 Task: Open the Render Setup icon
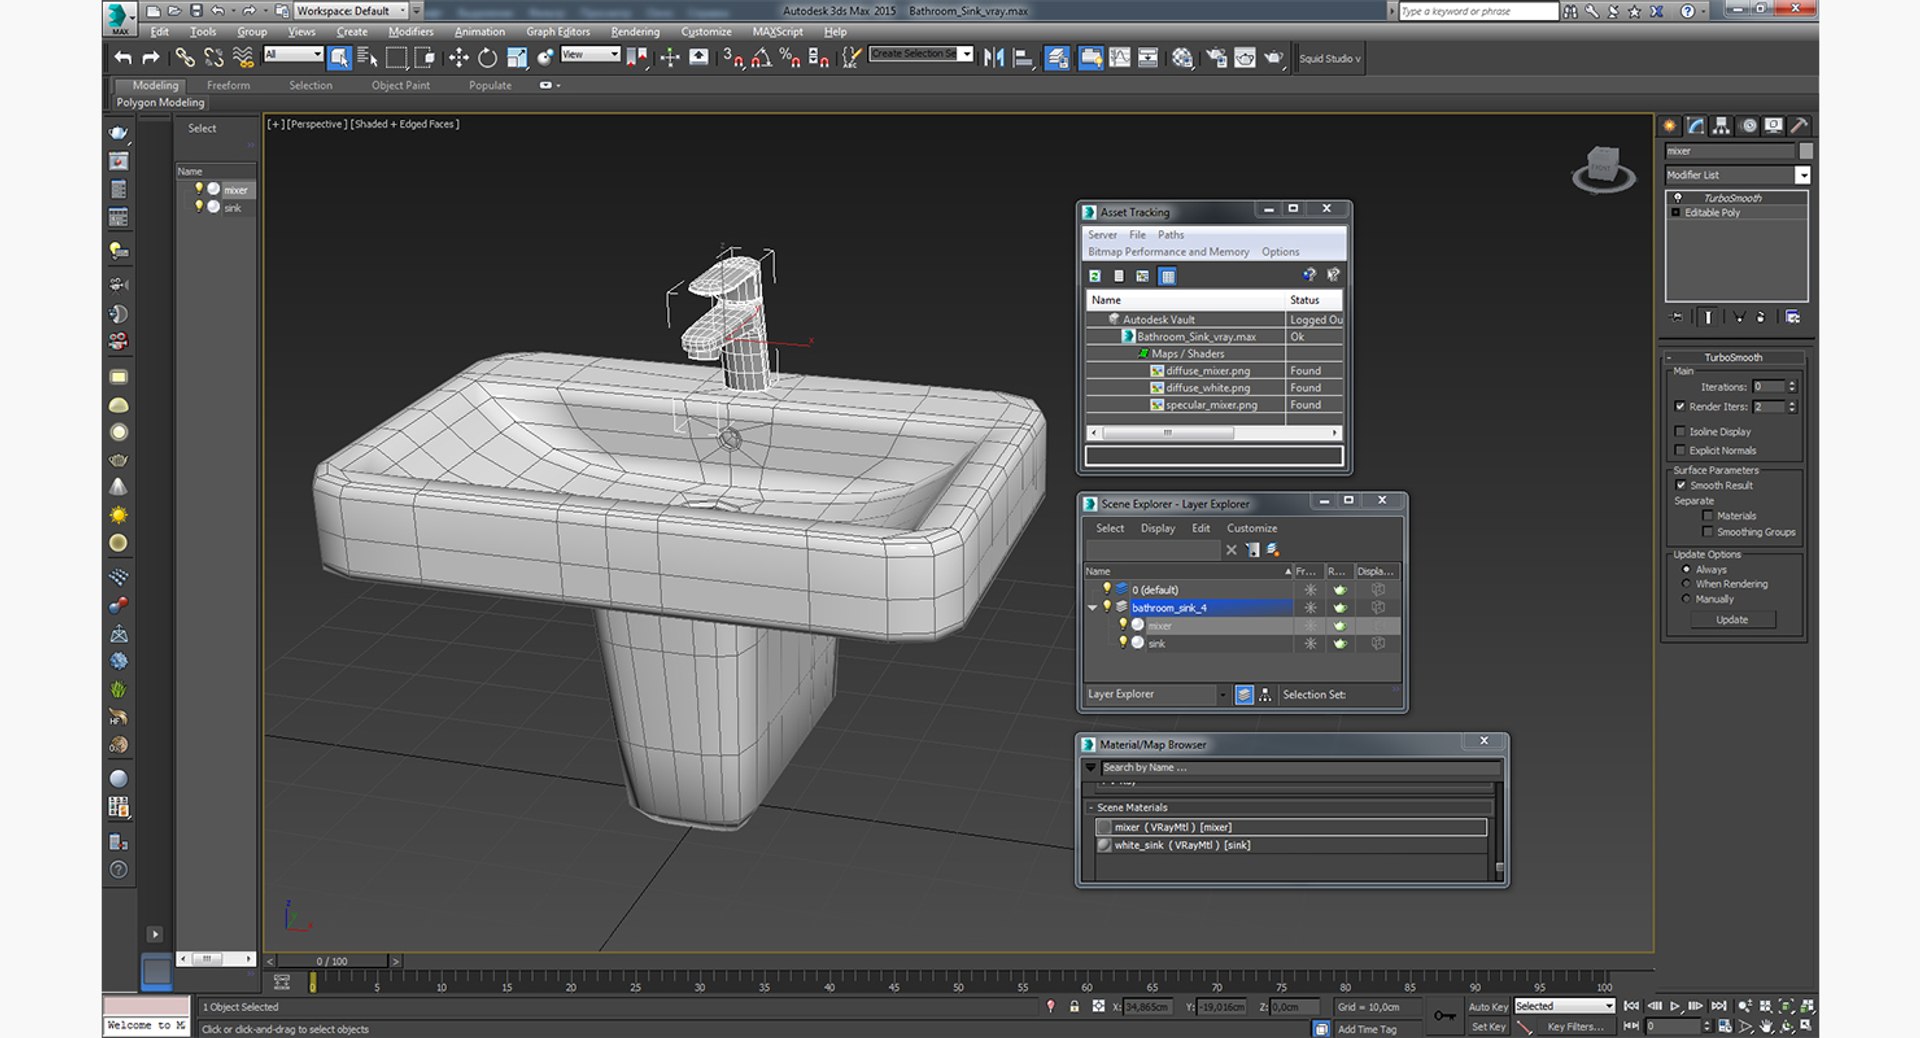[x=1215, y=58]
